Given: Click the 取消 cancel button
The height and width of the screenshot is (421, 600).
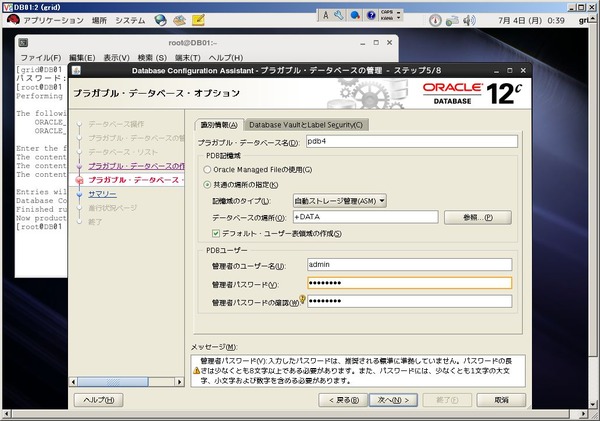Looking at the screenshot, I should (x=501, y=400).
